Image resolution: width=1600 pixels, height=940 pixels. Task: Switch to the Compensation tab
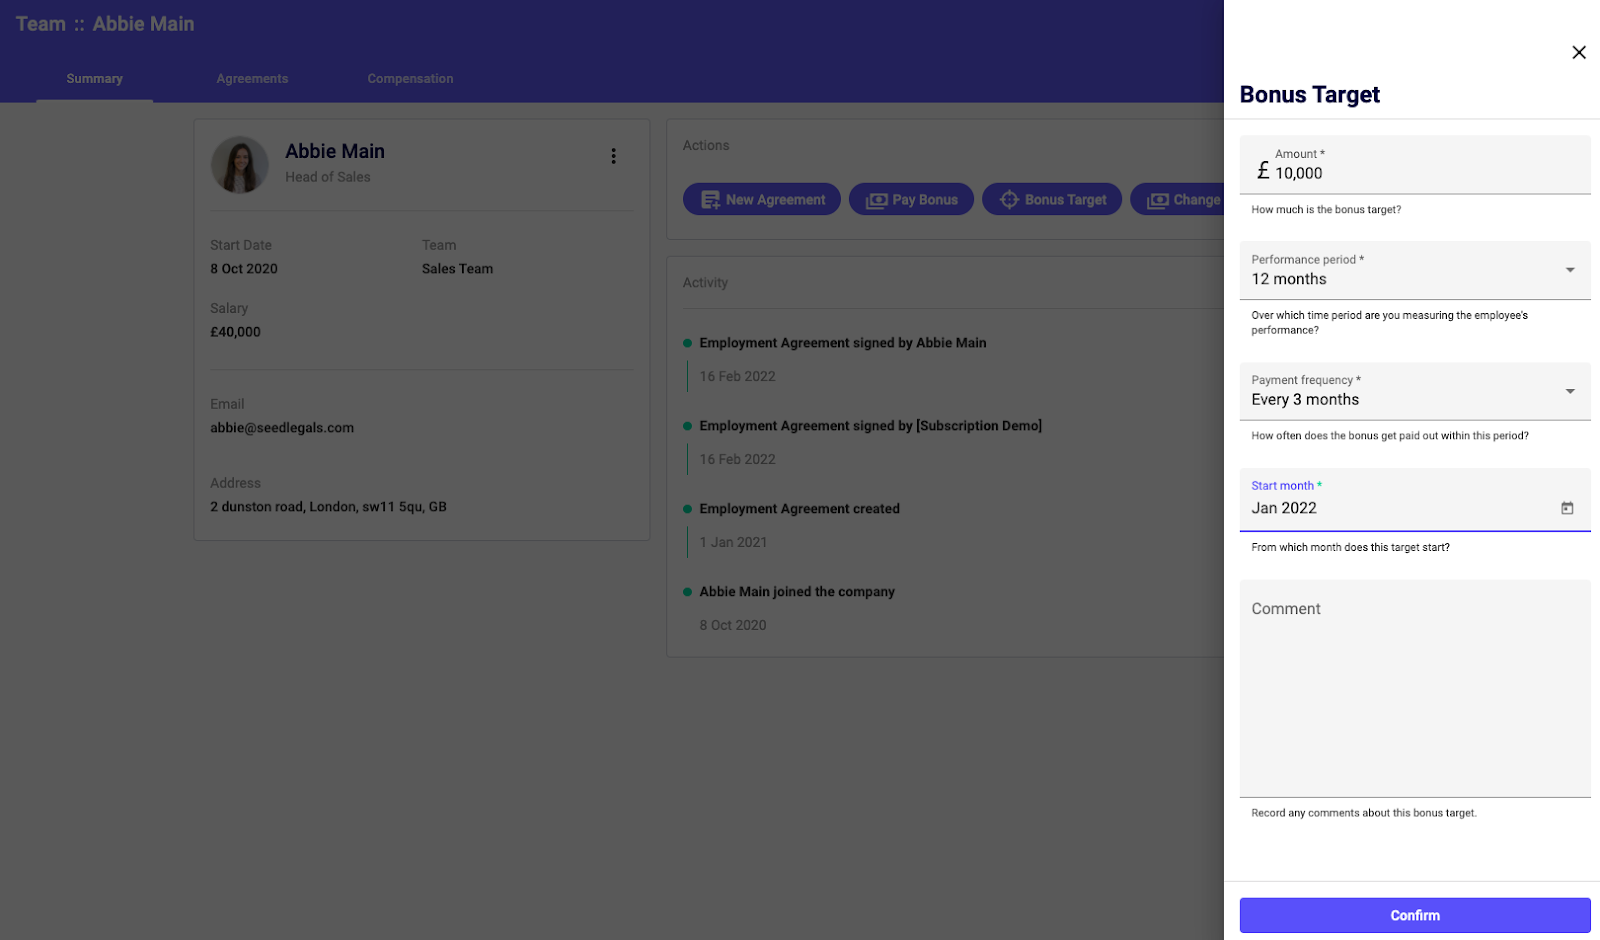tap(410, 79)
